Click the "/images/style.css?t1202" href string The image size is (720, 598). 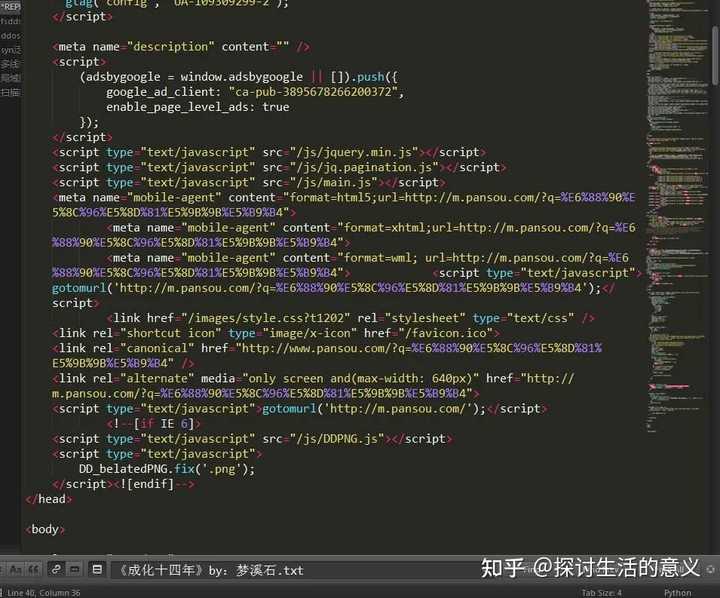coord(265,318)
